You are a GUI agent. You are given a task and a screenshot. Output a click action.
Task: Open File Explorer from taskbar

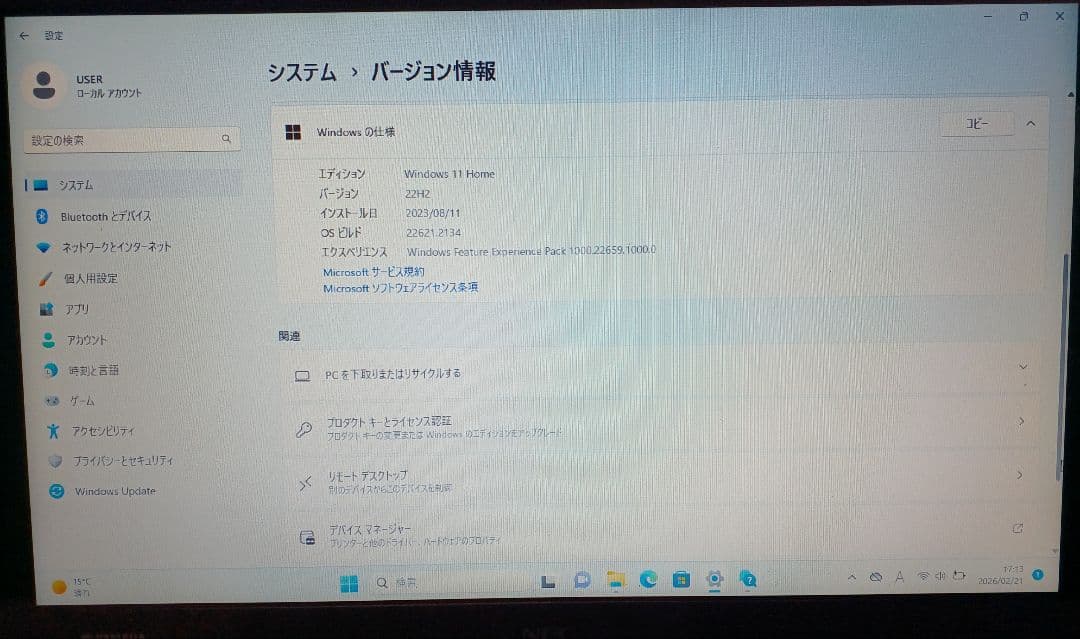616,581
